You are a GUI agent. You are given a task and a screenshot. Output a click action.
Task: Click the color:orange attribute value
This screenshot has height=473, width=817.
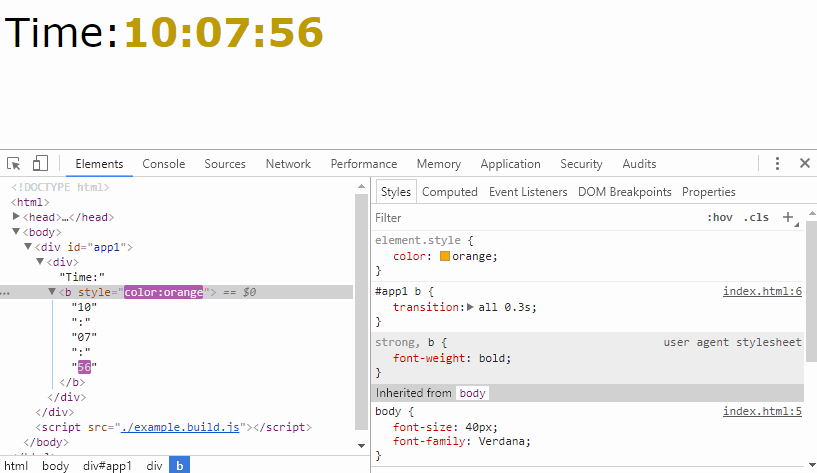point(163,292)
